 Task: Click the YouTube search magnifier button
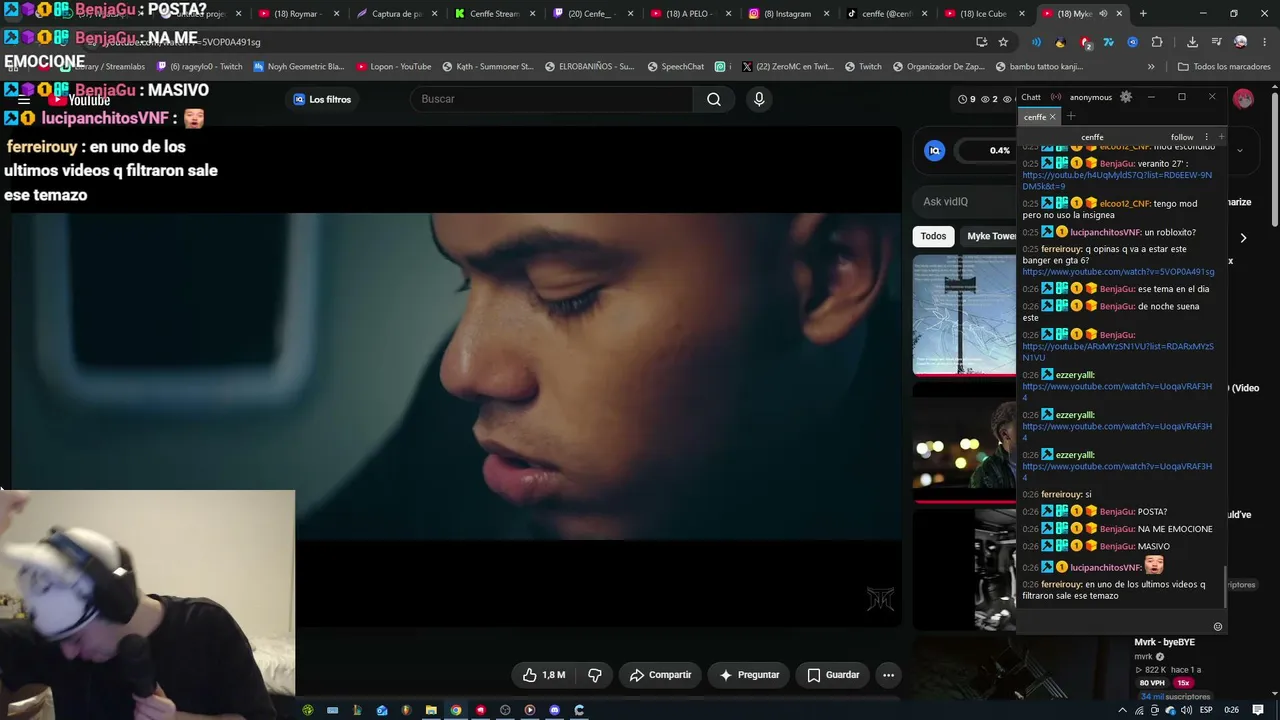713,99
